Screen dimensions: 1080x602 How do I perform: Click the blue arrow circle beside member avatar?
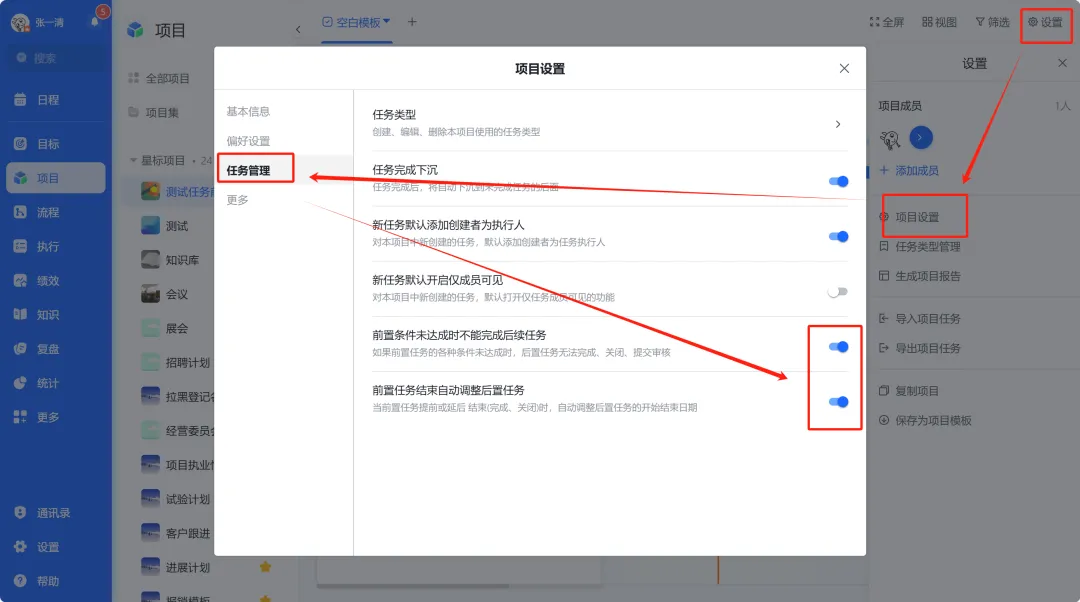click(x=921, y=138)
